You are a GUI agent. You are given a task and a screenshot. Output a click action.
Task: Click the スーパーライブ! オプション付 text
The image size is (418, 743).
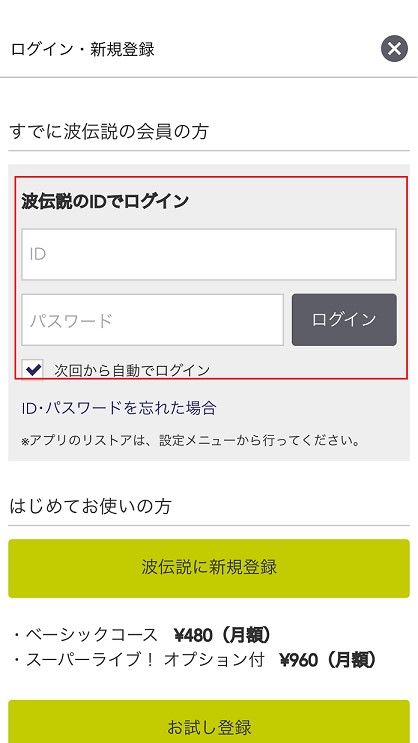pyautogui.click(x=145, y=660)
